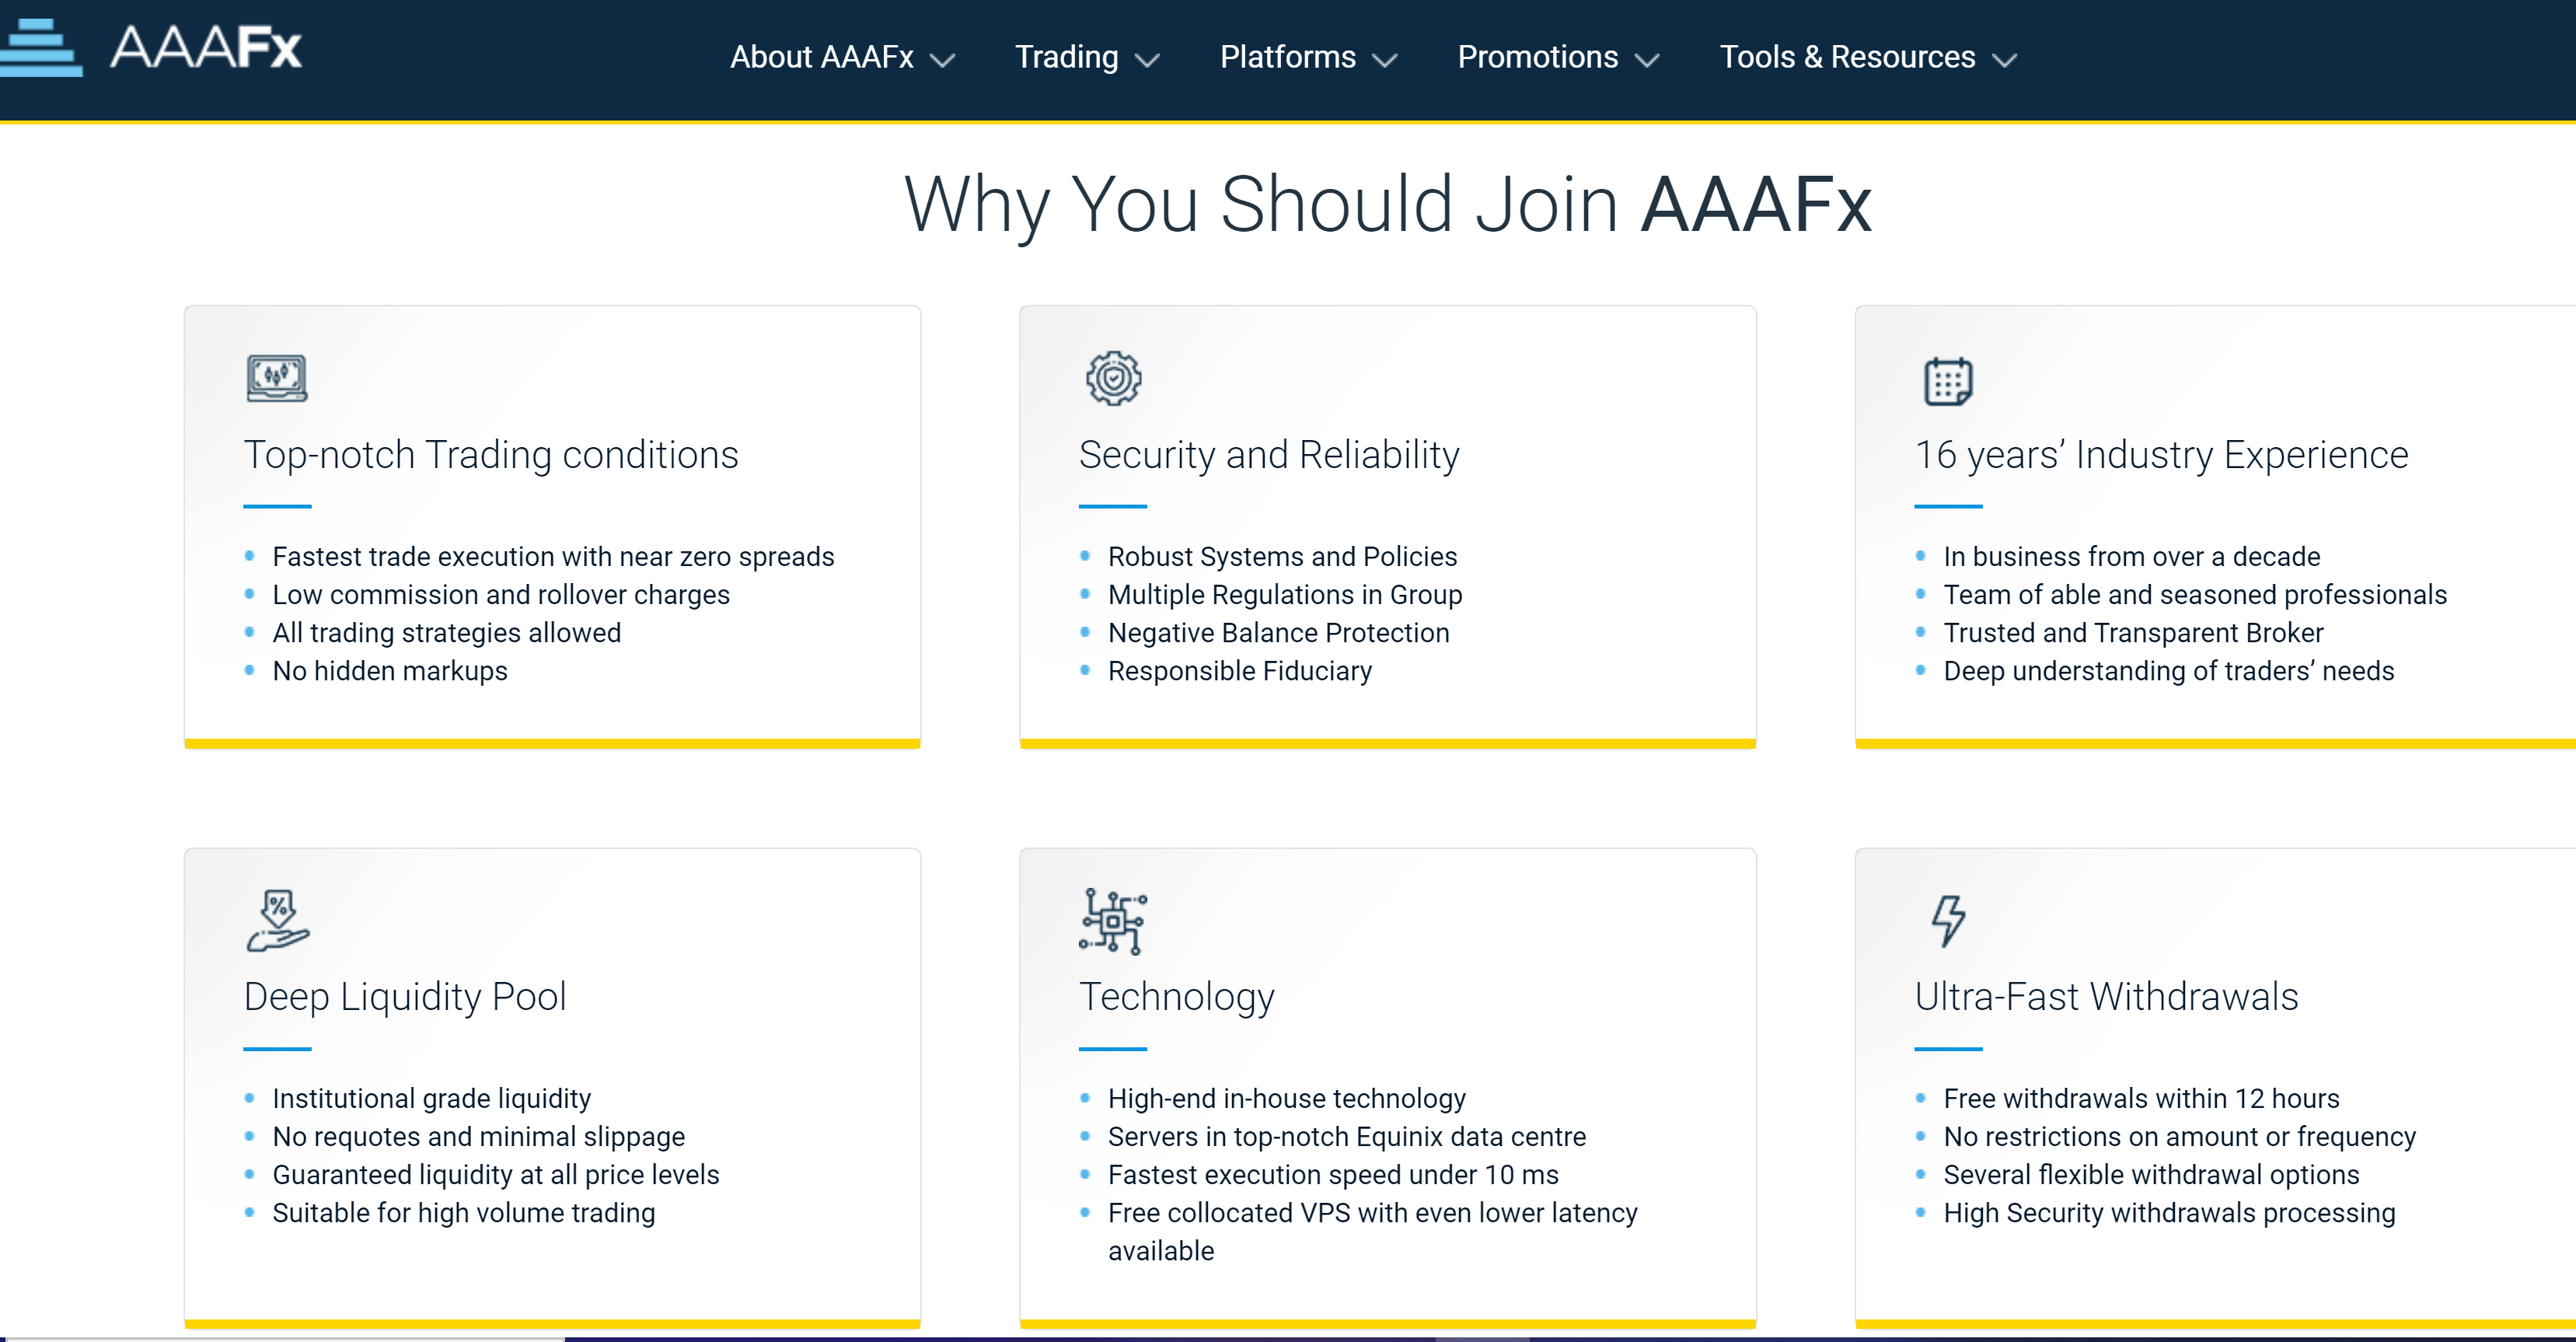The image size is (2576, 1342).
Task: Expand the chevron beside Tools & Resources
Action: click(x=2004, y=60)
